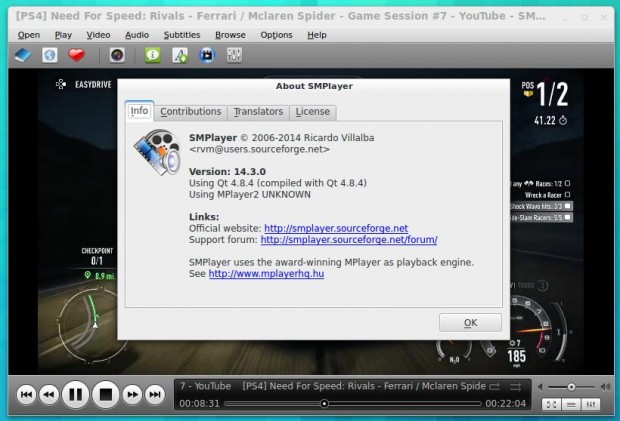Open the Subtitles menu

(x=182, y=35)
